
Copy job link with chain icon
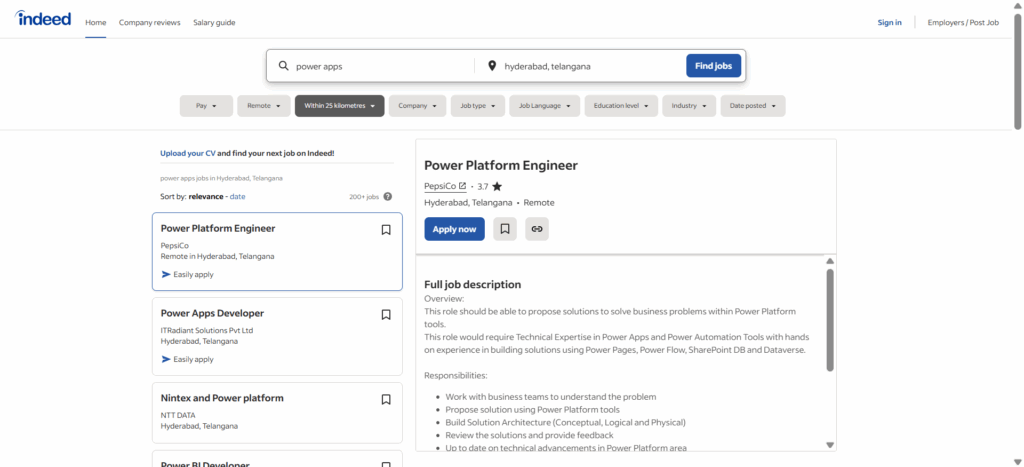pos(537,229)
